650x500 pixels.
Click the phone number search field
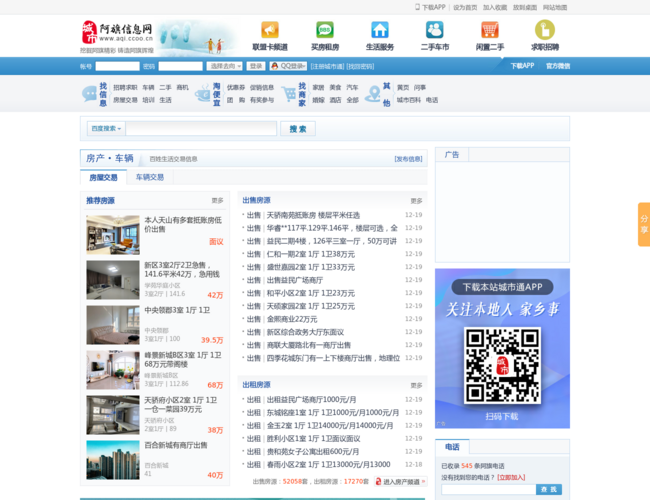489,489
